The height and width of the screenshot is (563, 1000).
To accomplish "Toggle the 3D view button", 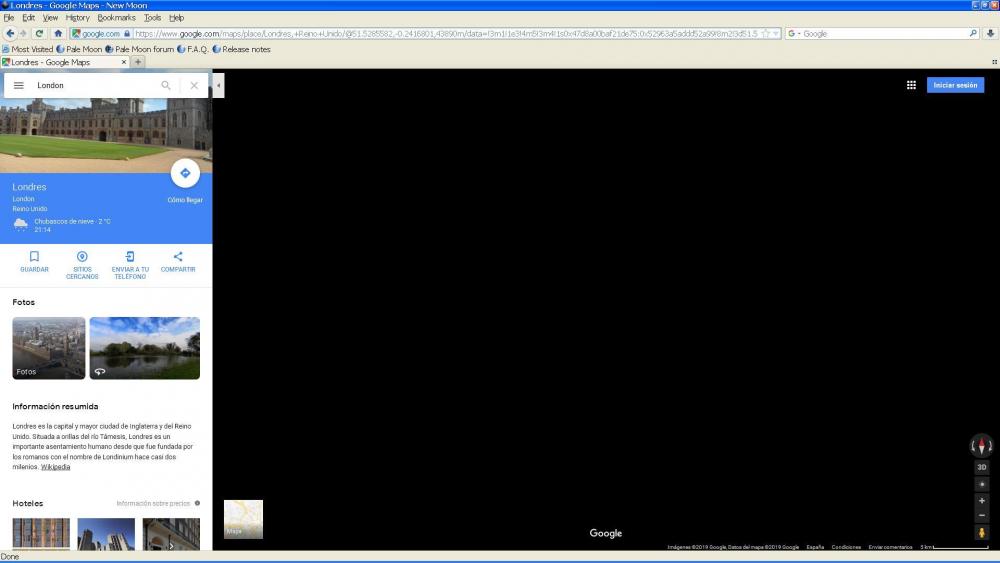I will tap(982, 467).
